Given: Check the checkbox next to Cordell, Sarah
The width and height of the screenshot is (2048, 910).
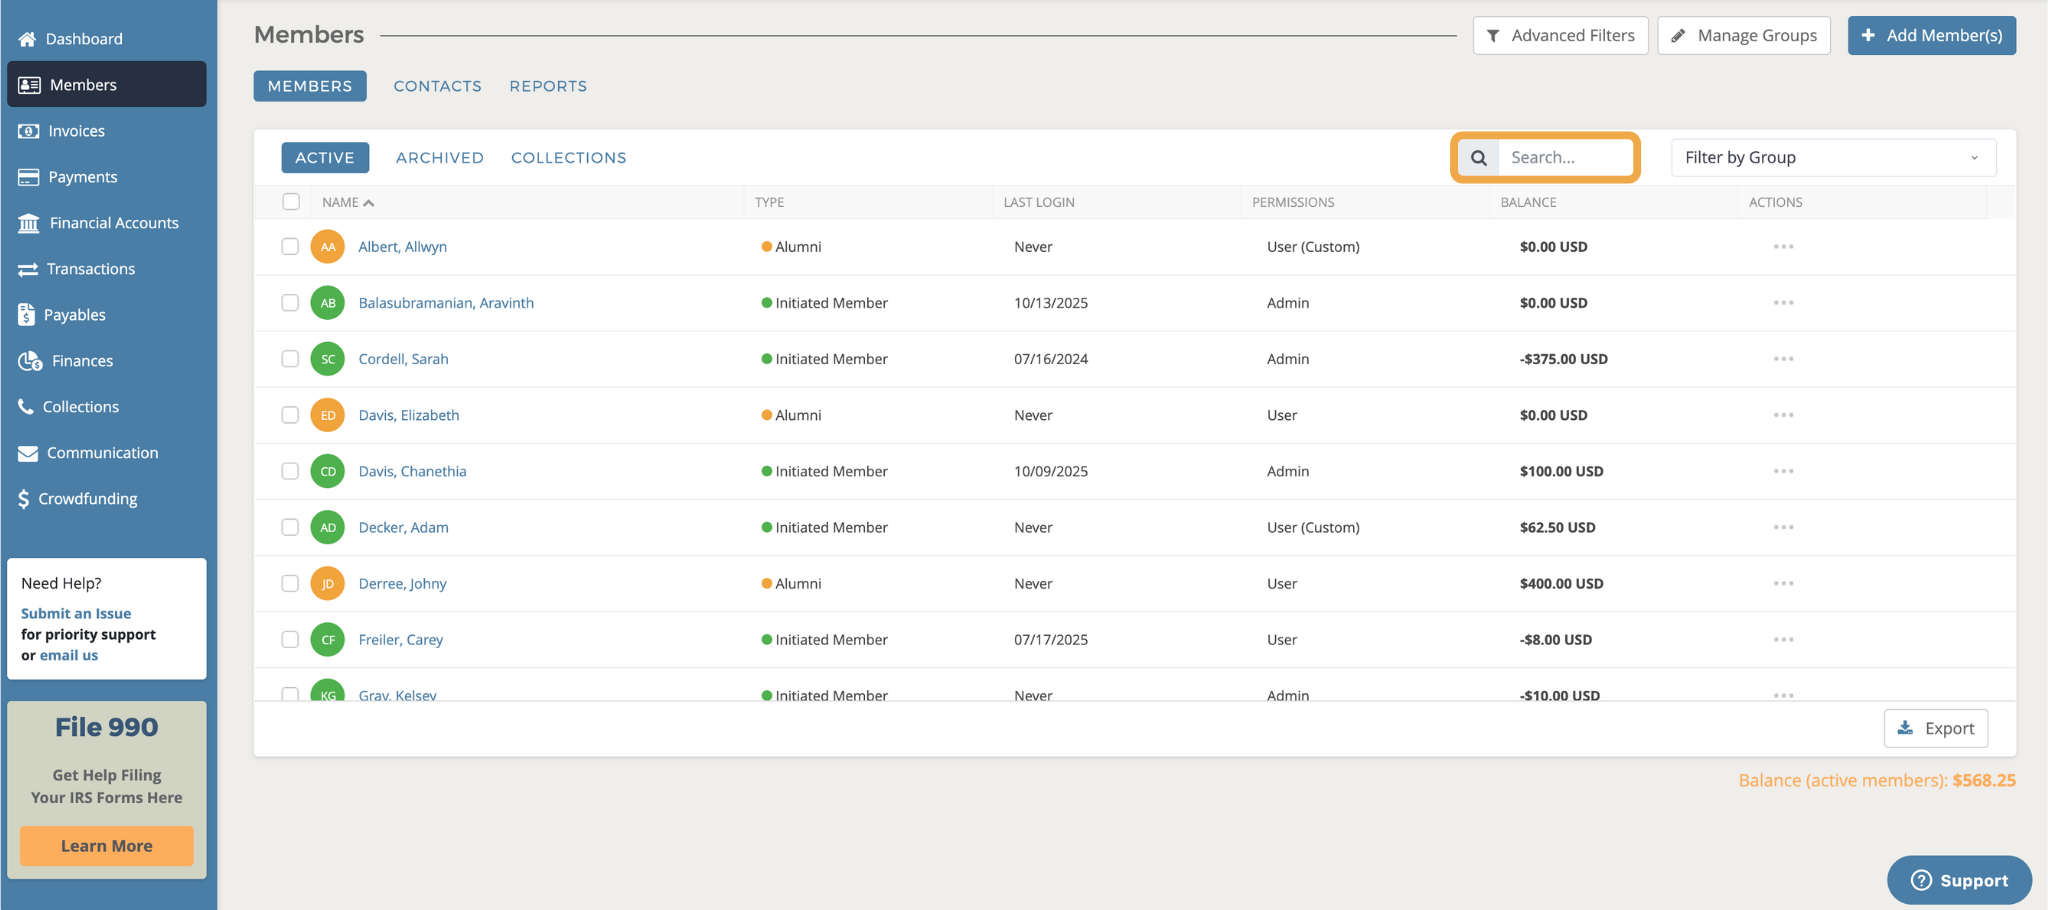Looking at the screenshot, I should click(291, 358).
